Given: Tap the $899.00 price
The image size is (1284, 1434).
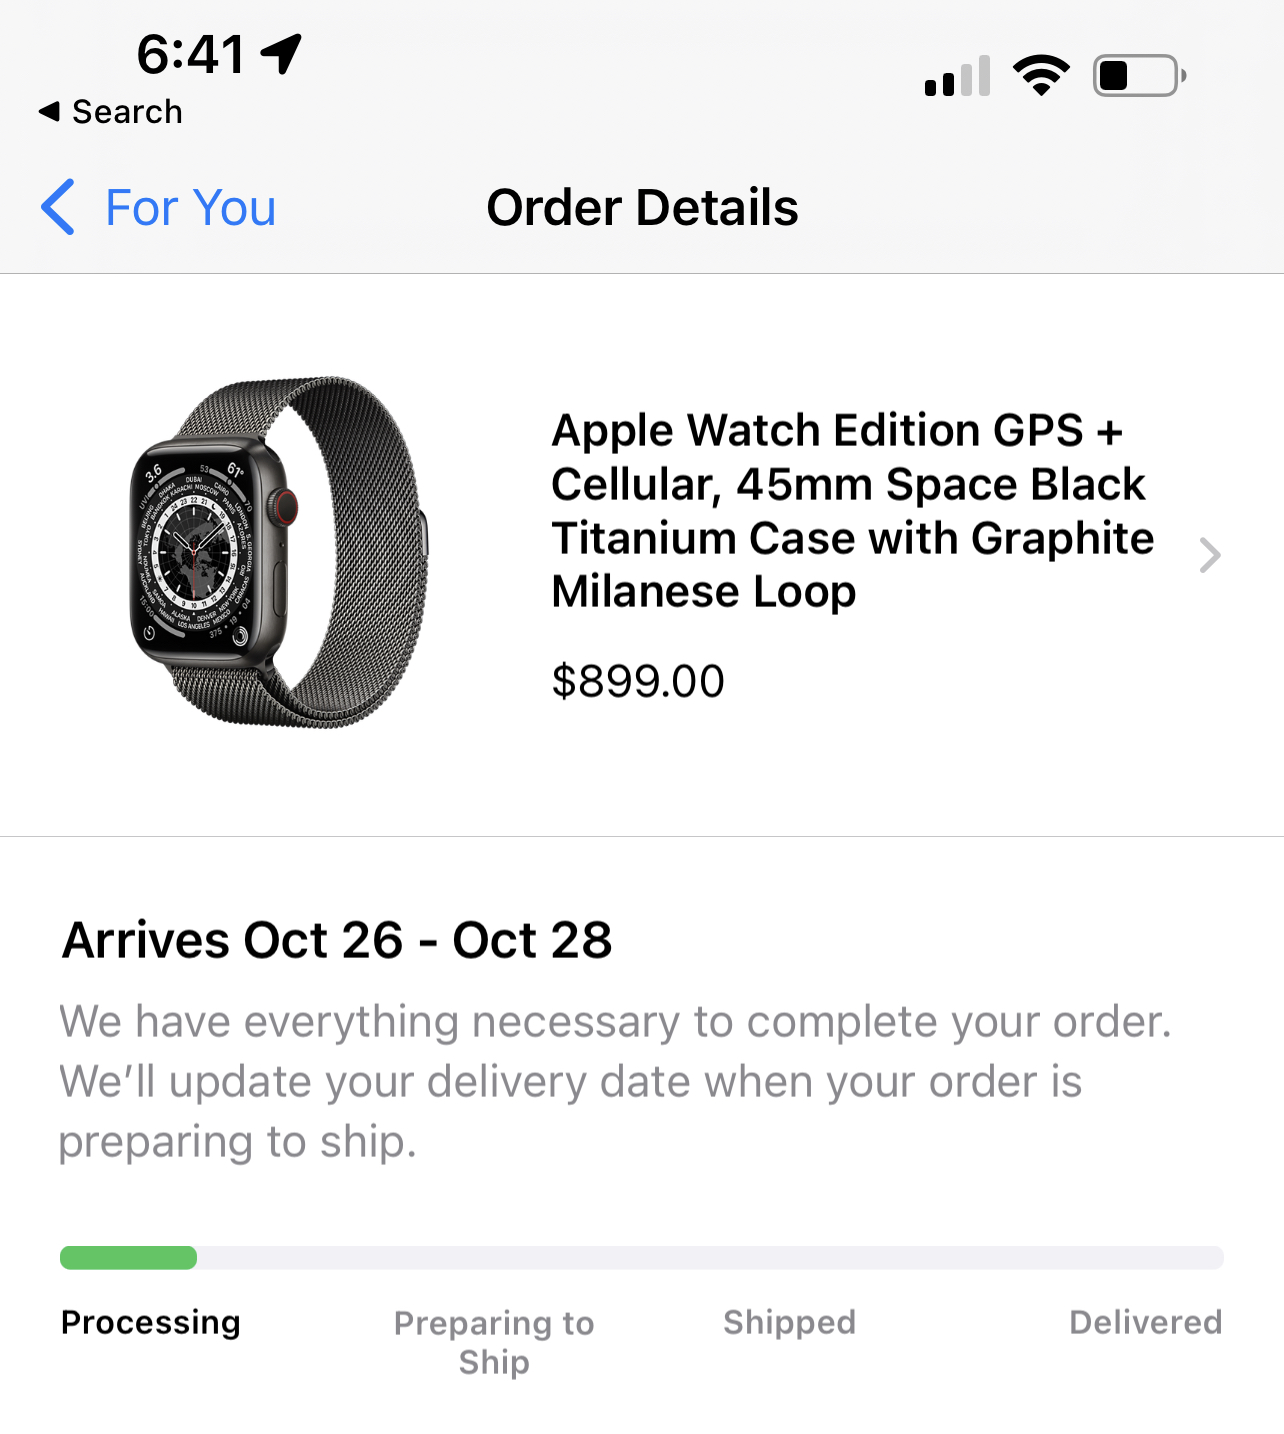Looking at the screenshot, I should 638,681.
